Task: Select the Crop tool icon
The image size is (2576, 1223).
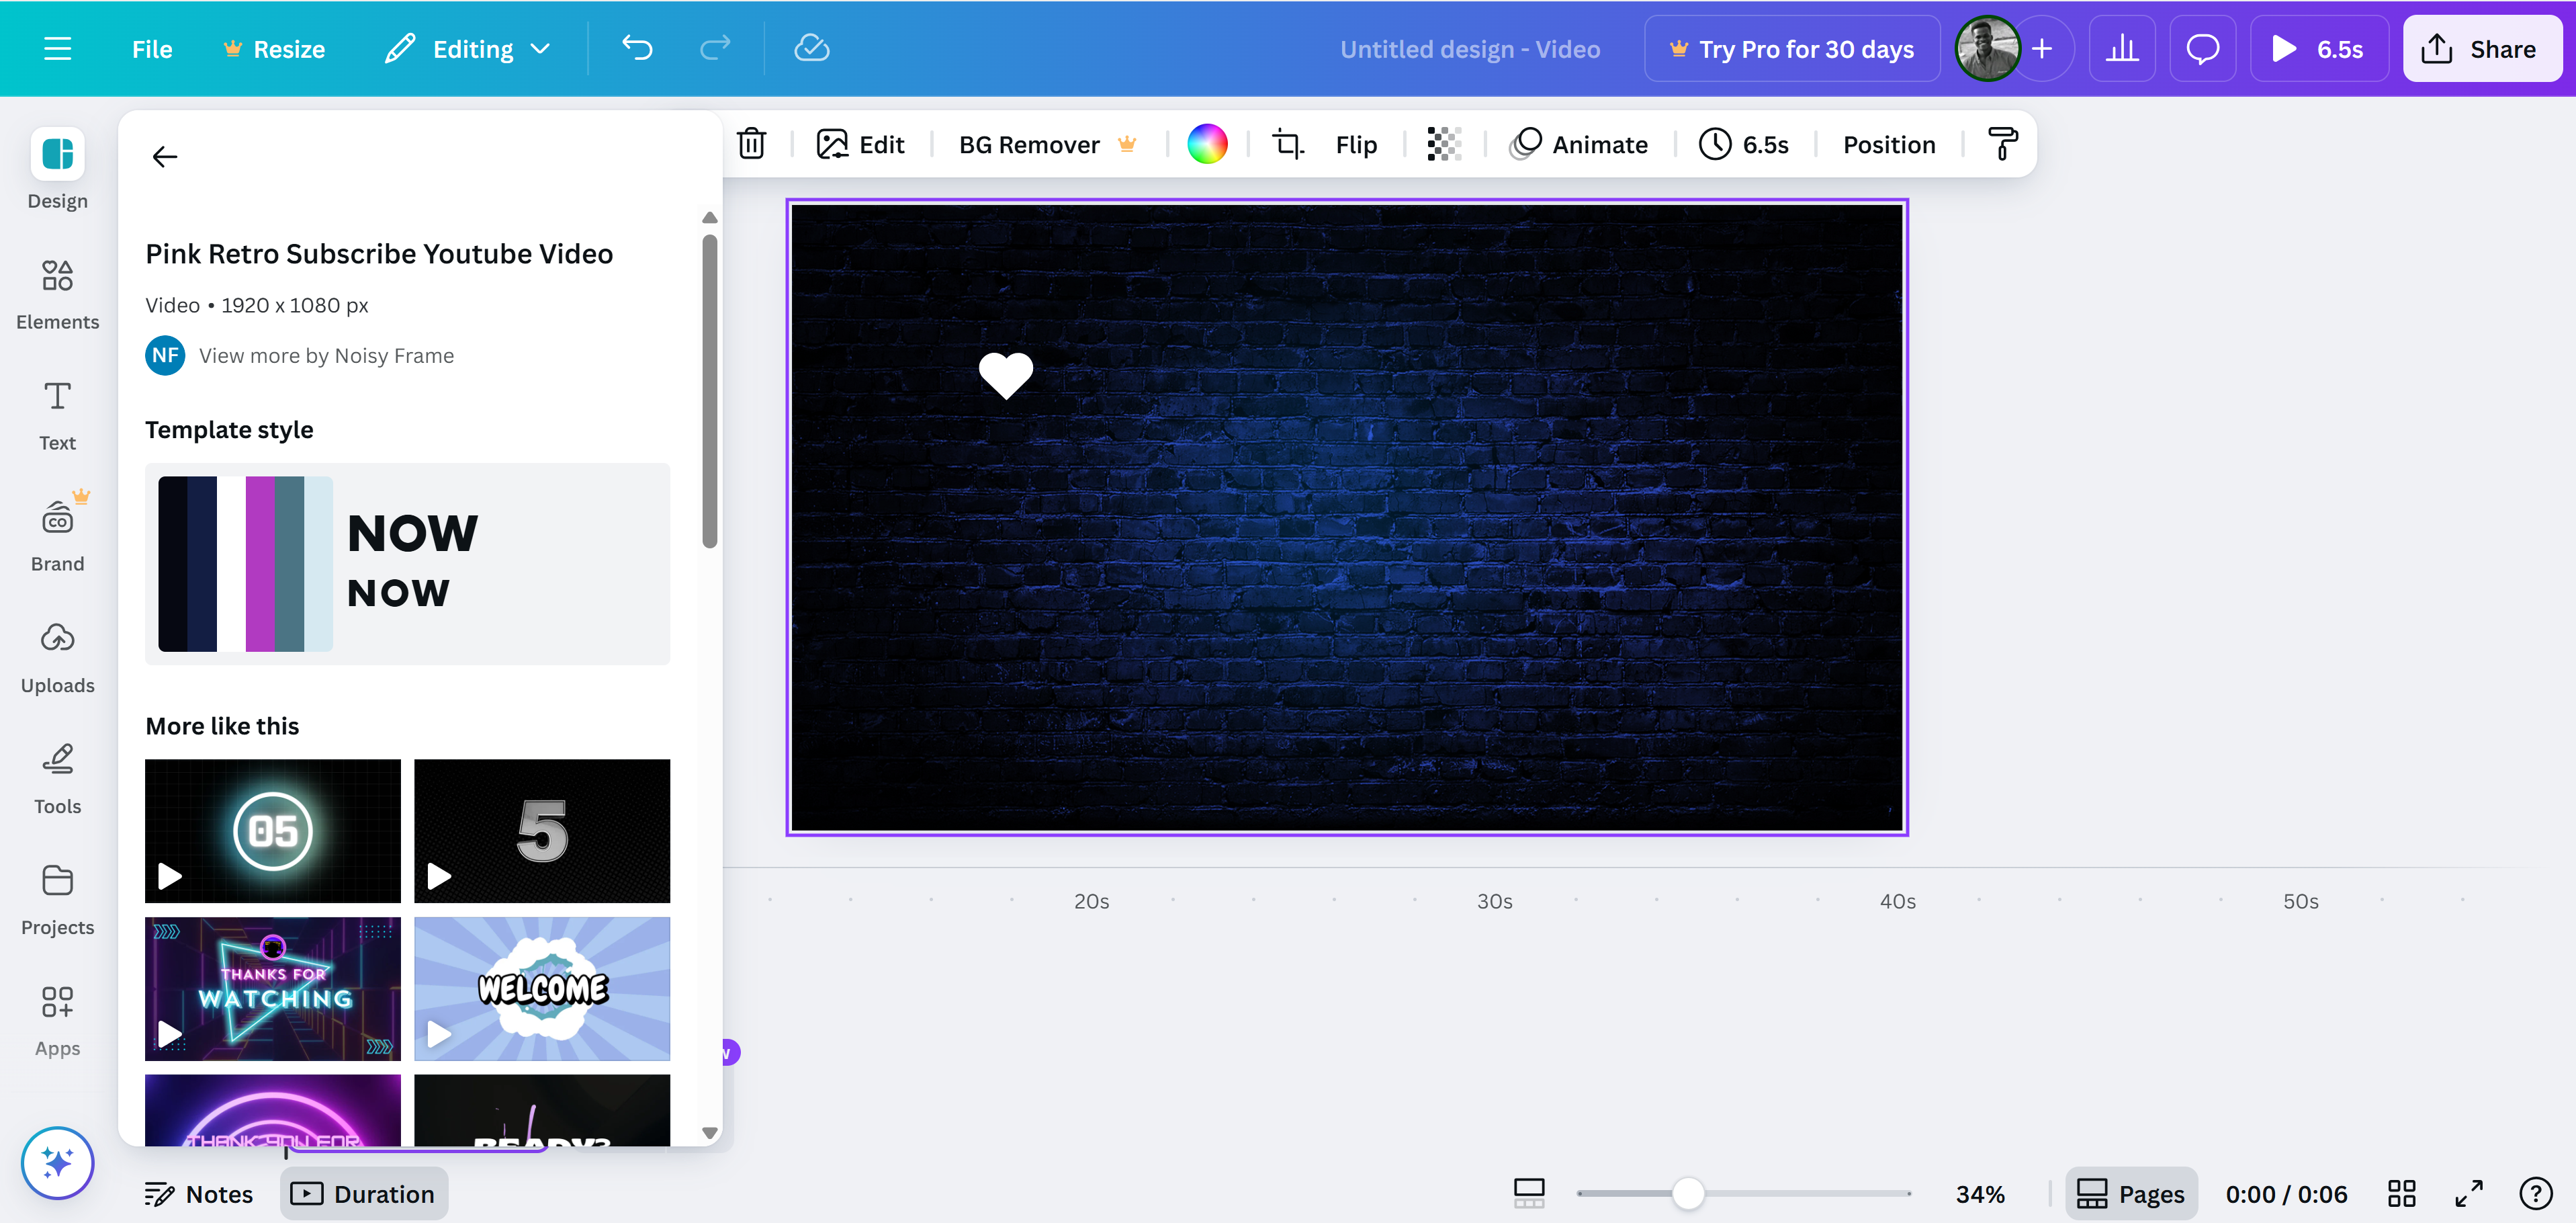Action: tap(1288, 144)
